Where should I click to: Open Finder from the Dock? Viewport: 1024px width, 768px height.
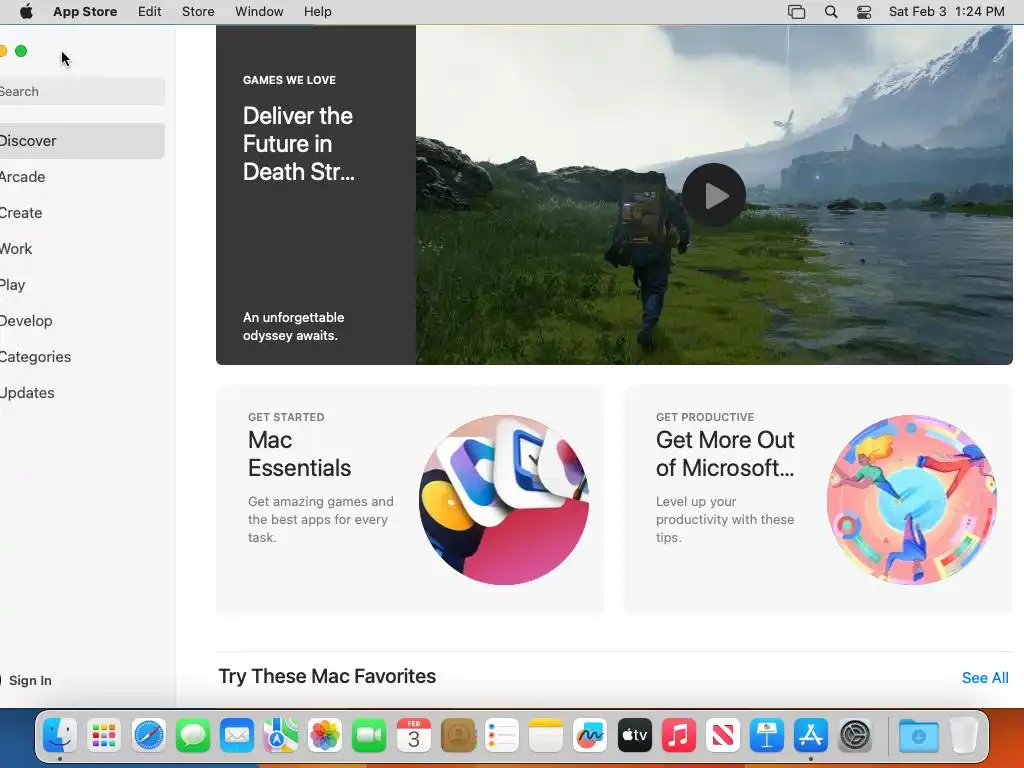[59, 736]
